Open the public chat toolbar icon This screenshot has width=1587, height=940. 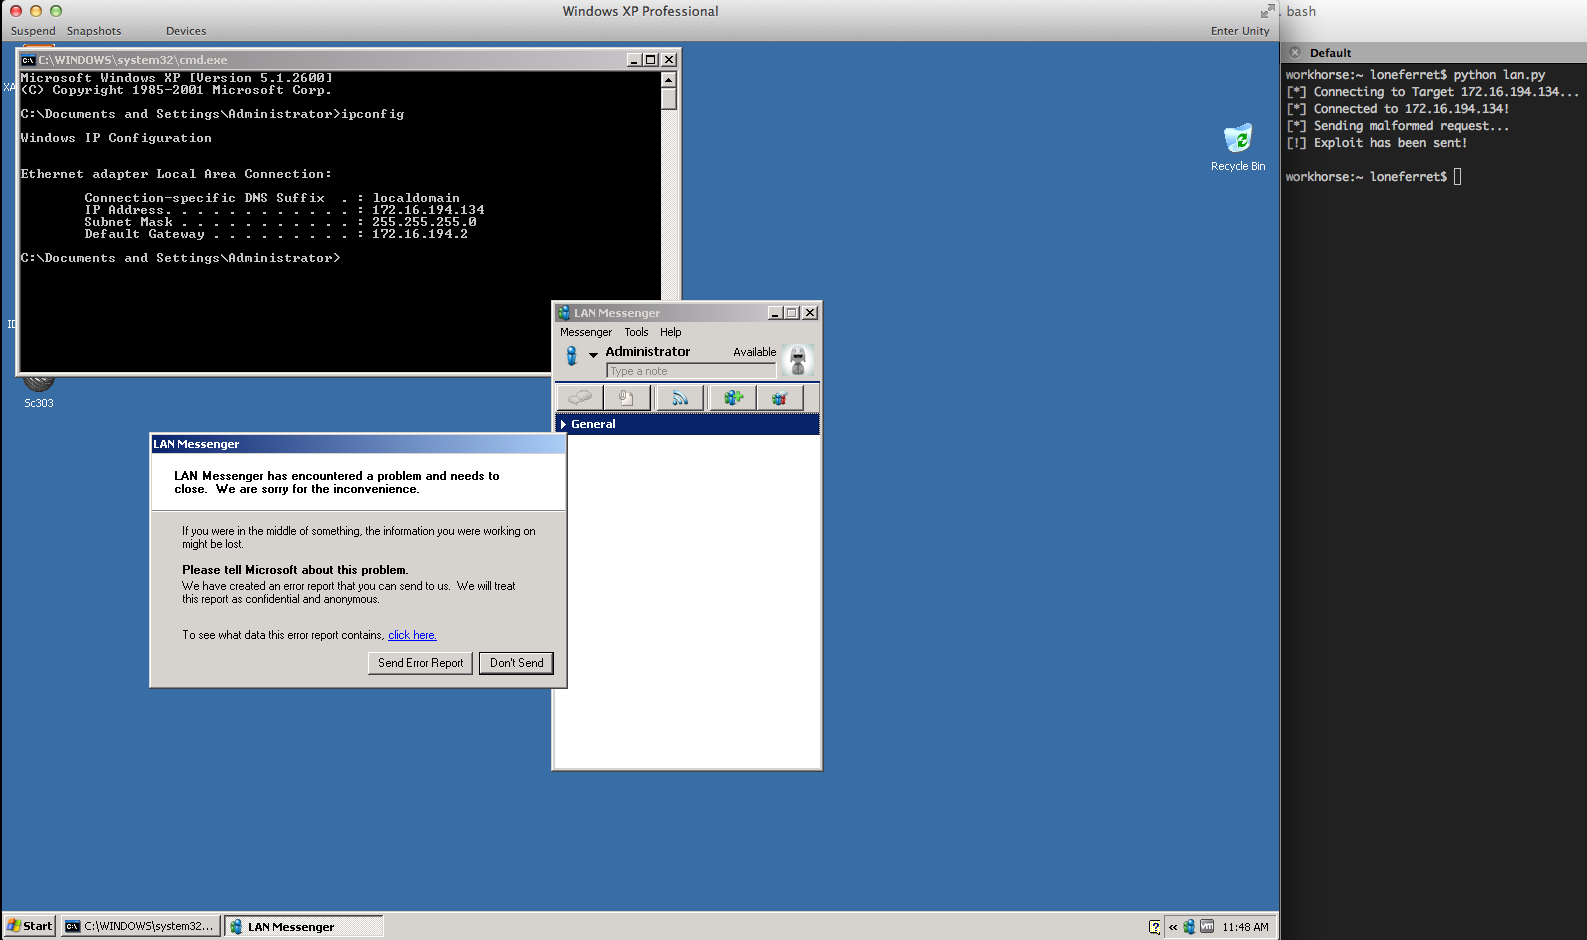pyautogui.click(x=780, y=398)
